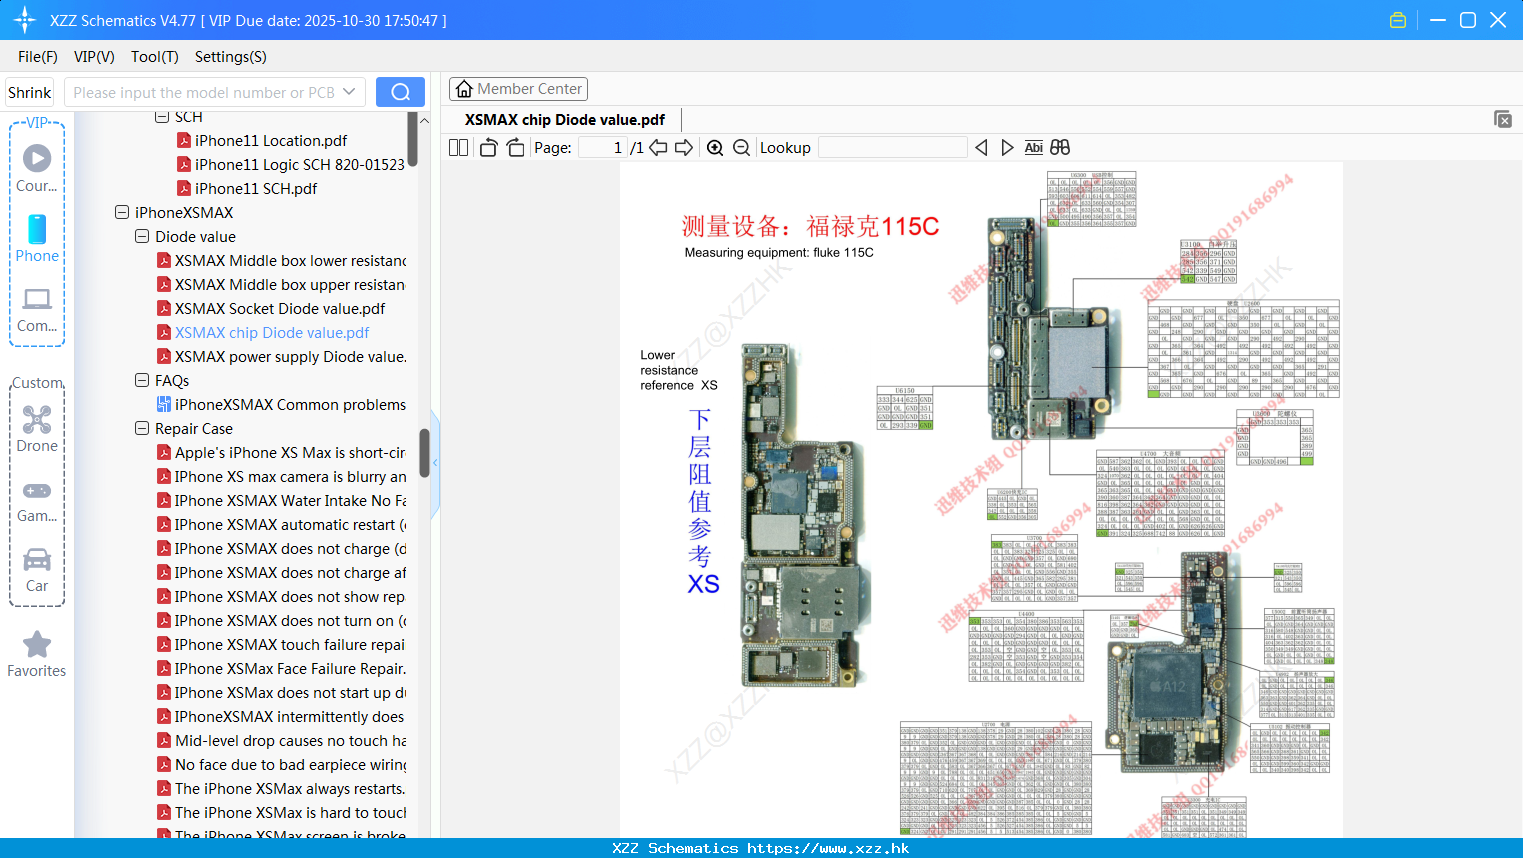Open the Tool(T) menu

[x=155, y=57]
